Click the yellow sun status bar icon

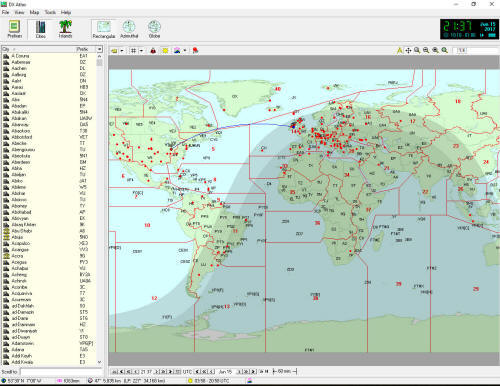(190, 381)
